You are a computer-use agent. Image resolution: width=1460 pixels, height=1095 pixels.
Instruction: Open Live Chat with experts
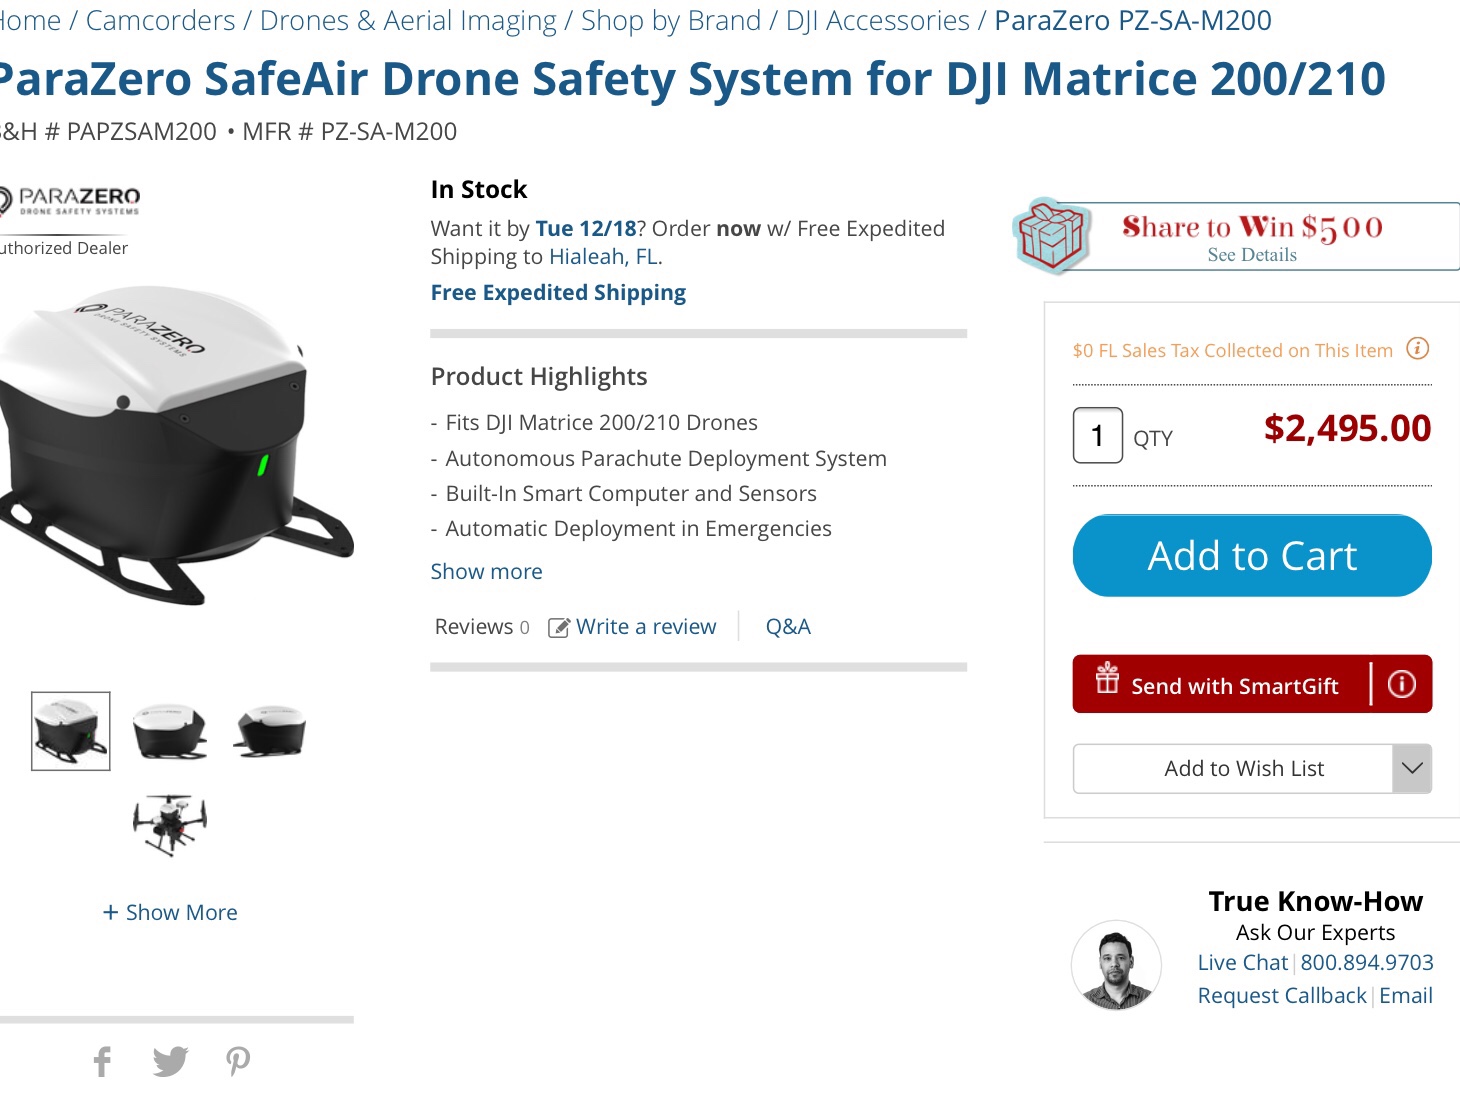[1242, 962]
